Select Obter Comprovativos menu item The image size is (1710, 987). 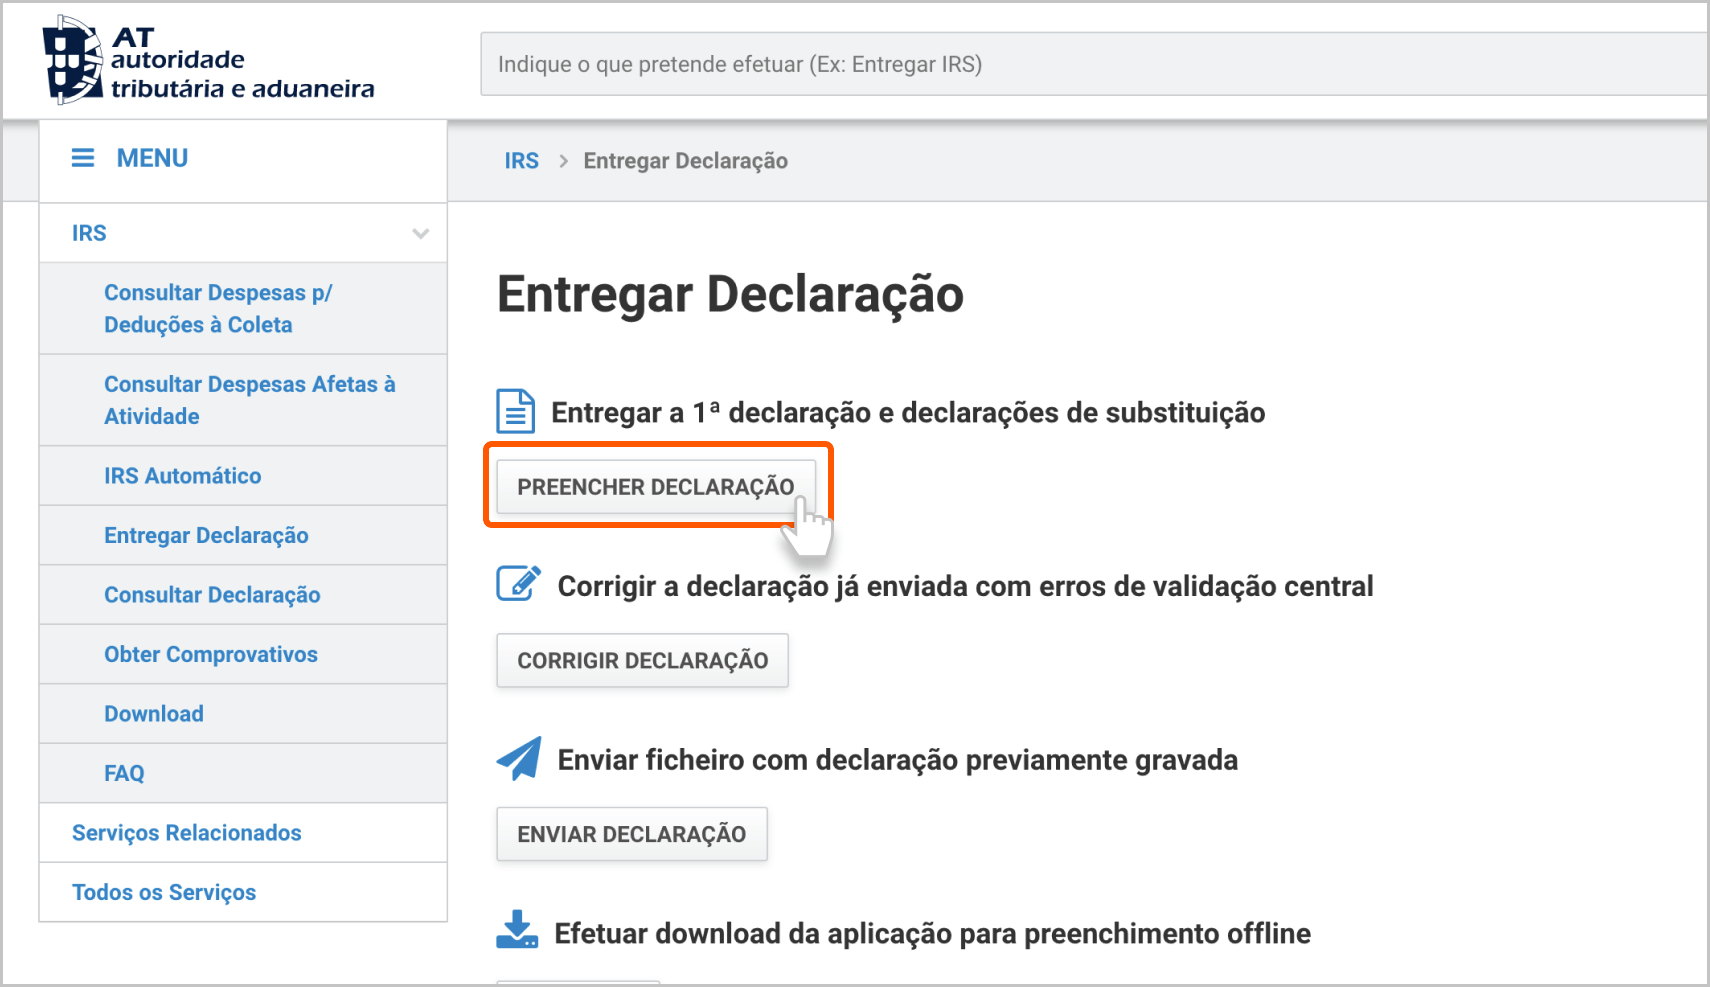210,654
